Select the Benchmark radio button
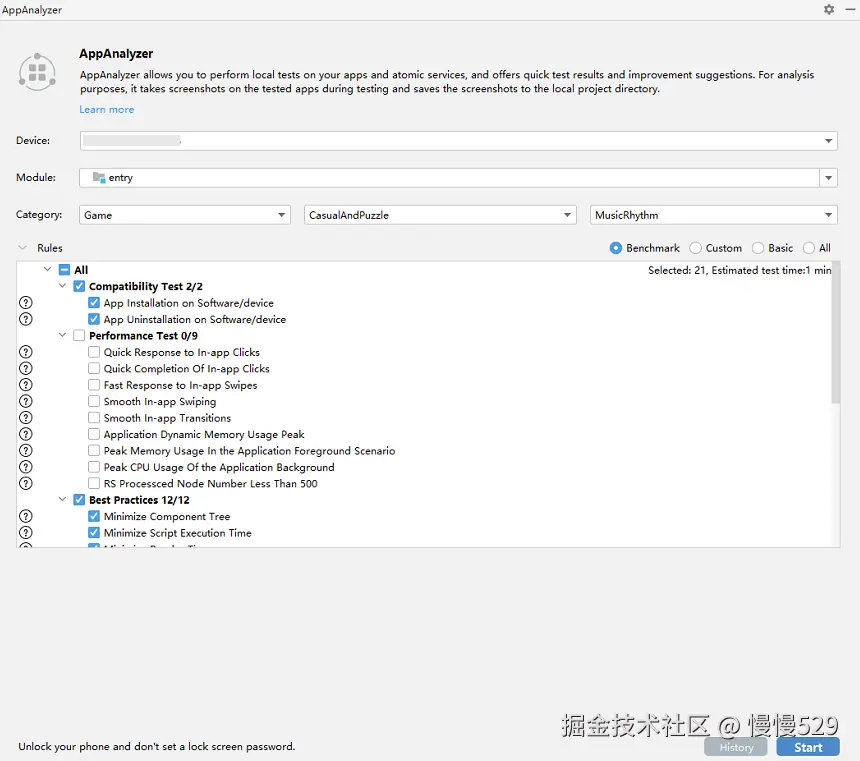 tap(615, 248)
